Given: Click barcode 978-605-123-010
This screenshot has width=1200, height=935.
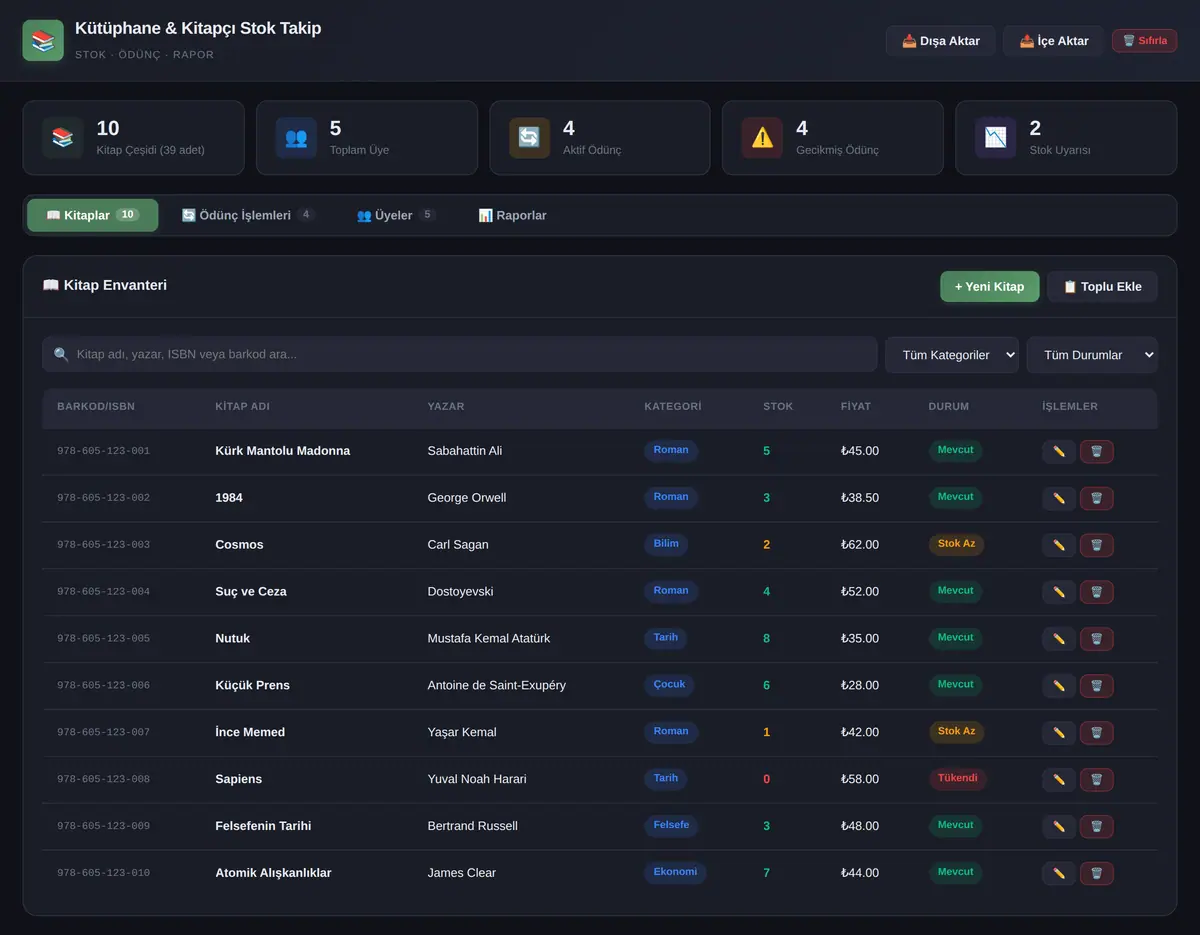Looking at the screenshot, I should coord(104,873).
